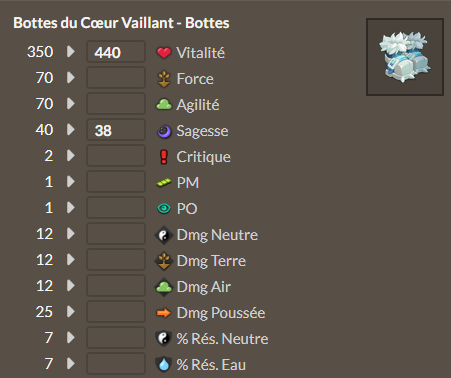Select the Vitalité input field showing 440
The width and height of the screenshot is (451, 378).
[116, 52]
